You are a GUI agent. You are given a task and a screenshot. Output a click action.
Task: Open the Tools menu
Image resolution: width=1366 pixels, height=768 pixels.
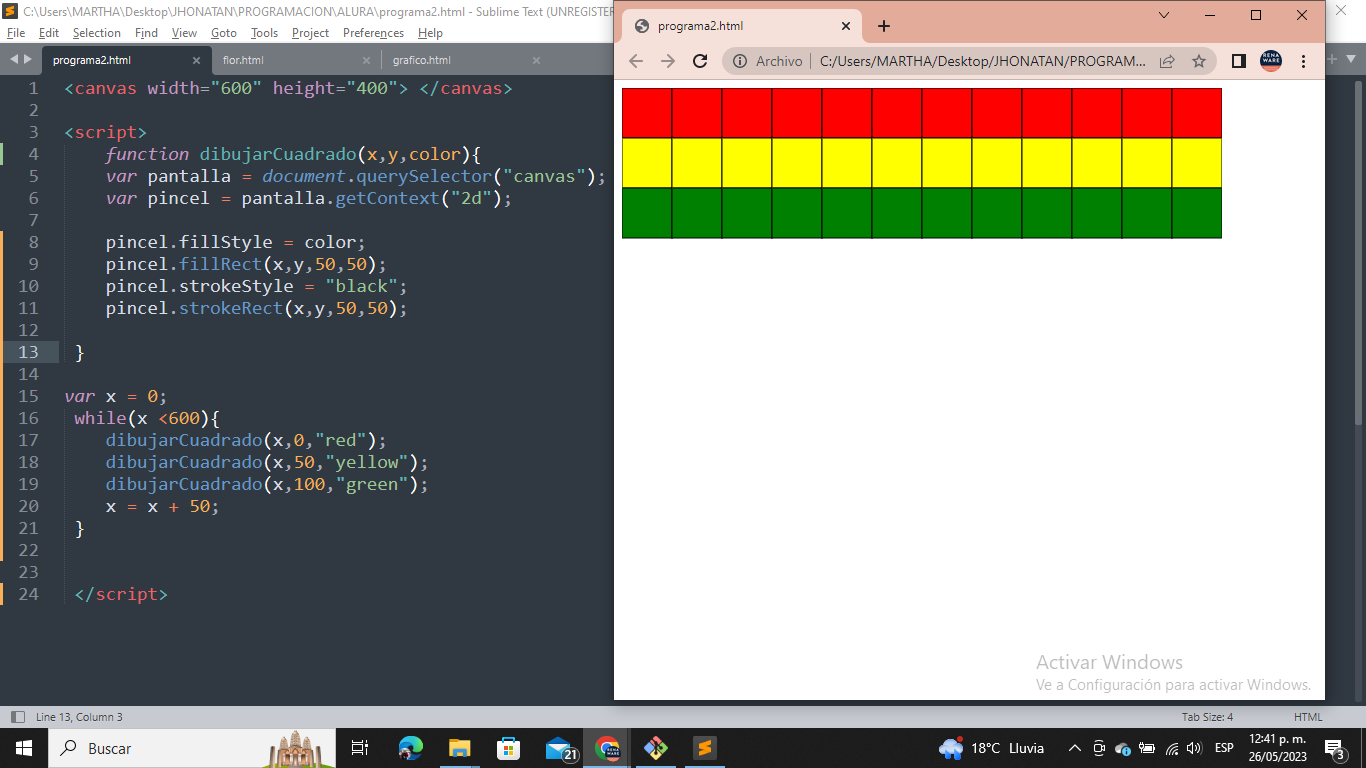coord(264,33)
